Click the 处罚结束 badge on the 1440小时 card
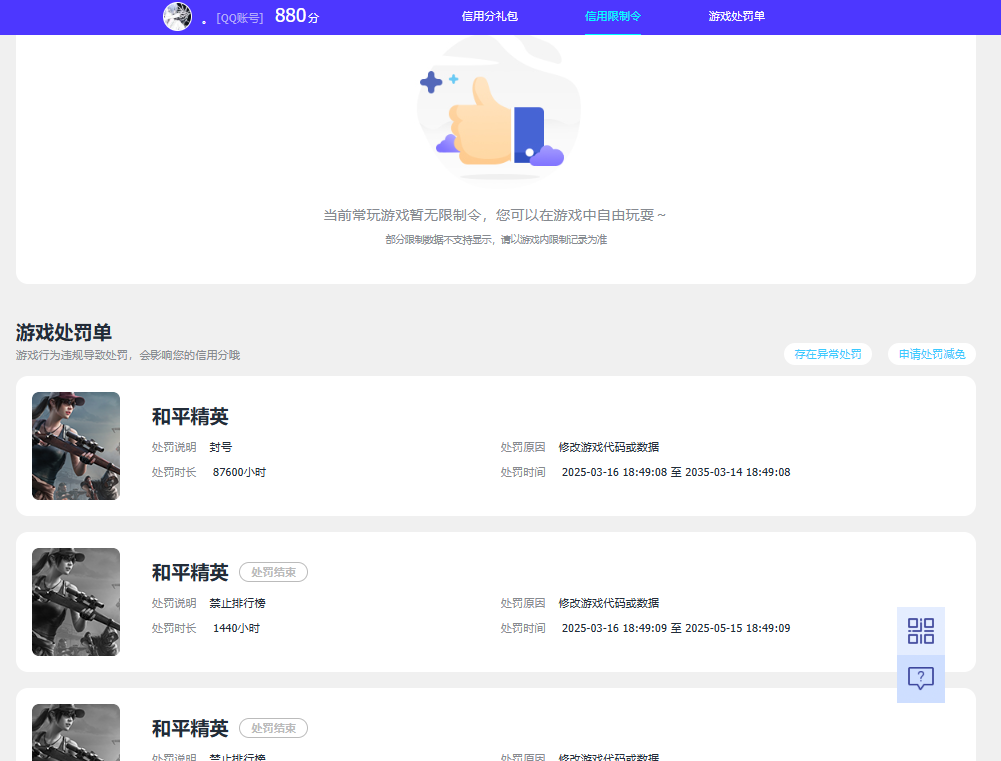Image resolution: width=1001 pixels, height=761 pixels. coord(273,572)
